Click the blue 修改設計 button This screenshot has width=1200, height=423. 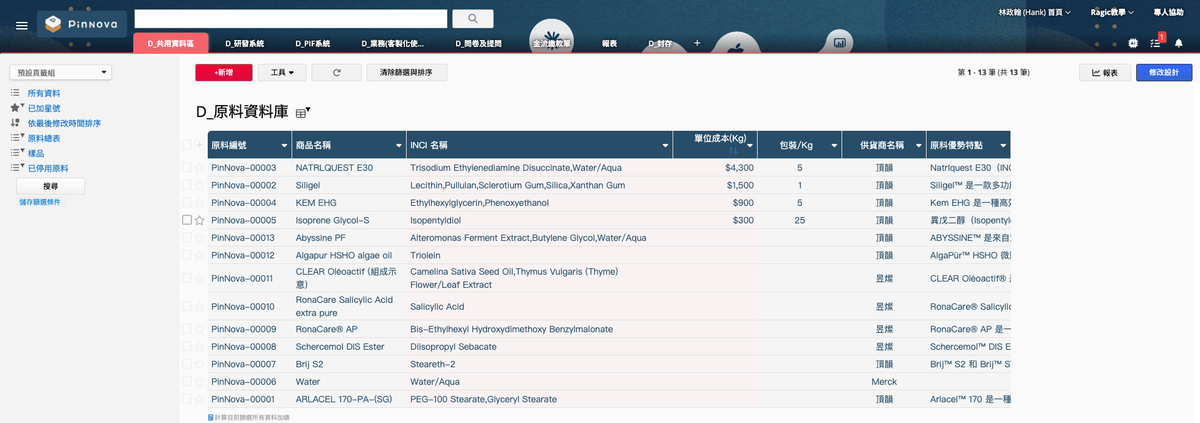(x=1163, y=73)
